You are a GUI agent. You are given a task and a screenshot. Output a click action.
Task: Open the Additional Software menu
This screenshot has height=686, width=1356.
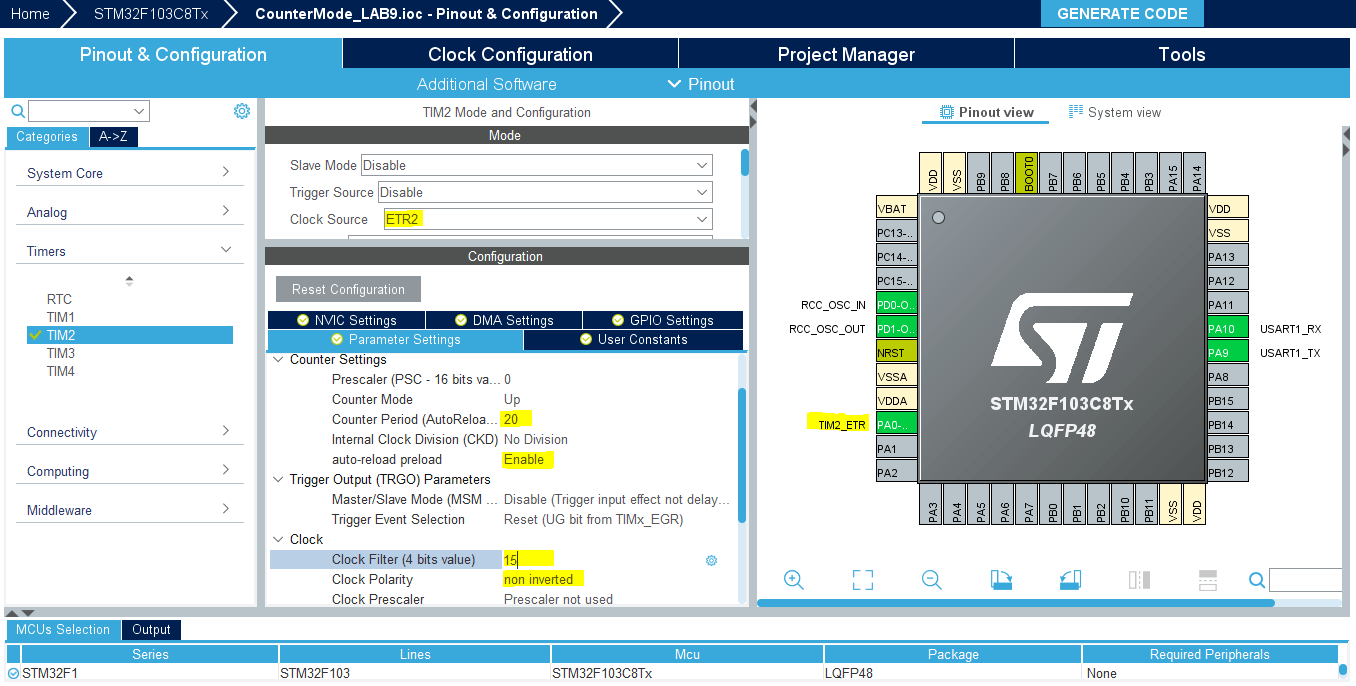point(486,84)
